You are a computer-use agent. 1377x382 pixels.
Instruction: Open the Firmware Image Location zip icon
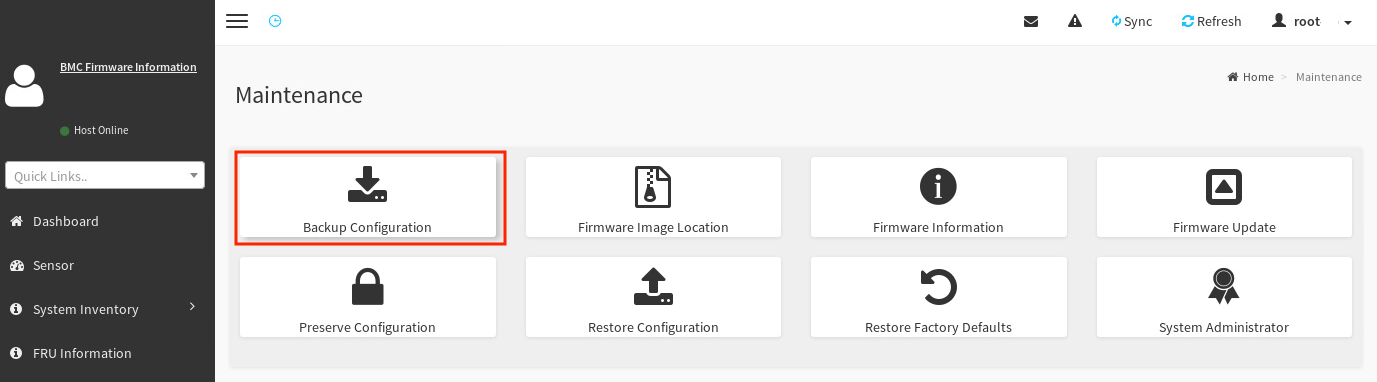pos(653,185)
